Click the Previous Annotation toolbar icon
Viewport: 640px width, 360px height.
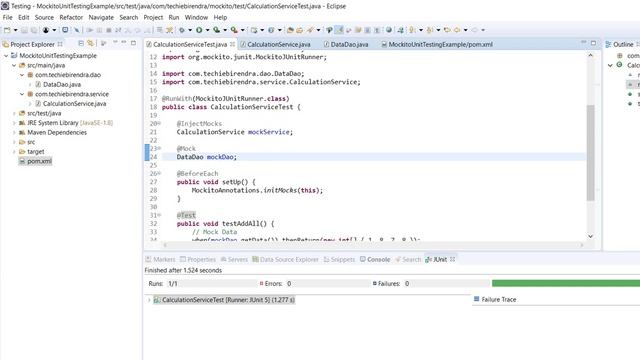tap(429, 30)
